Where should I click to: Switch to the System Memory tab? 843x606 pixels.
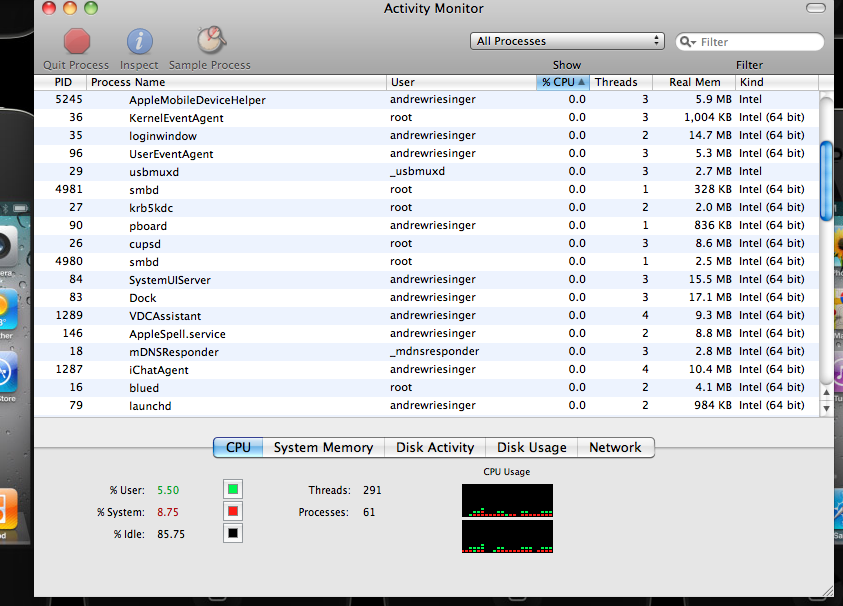point(323,447)
